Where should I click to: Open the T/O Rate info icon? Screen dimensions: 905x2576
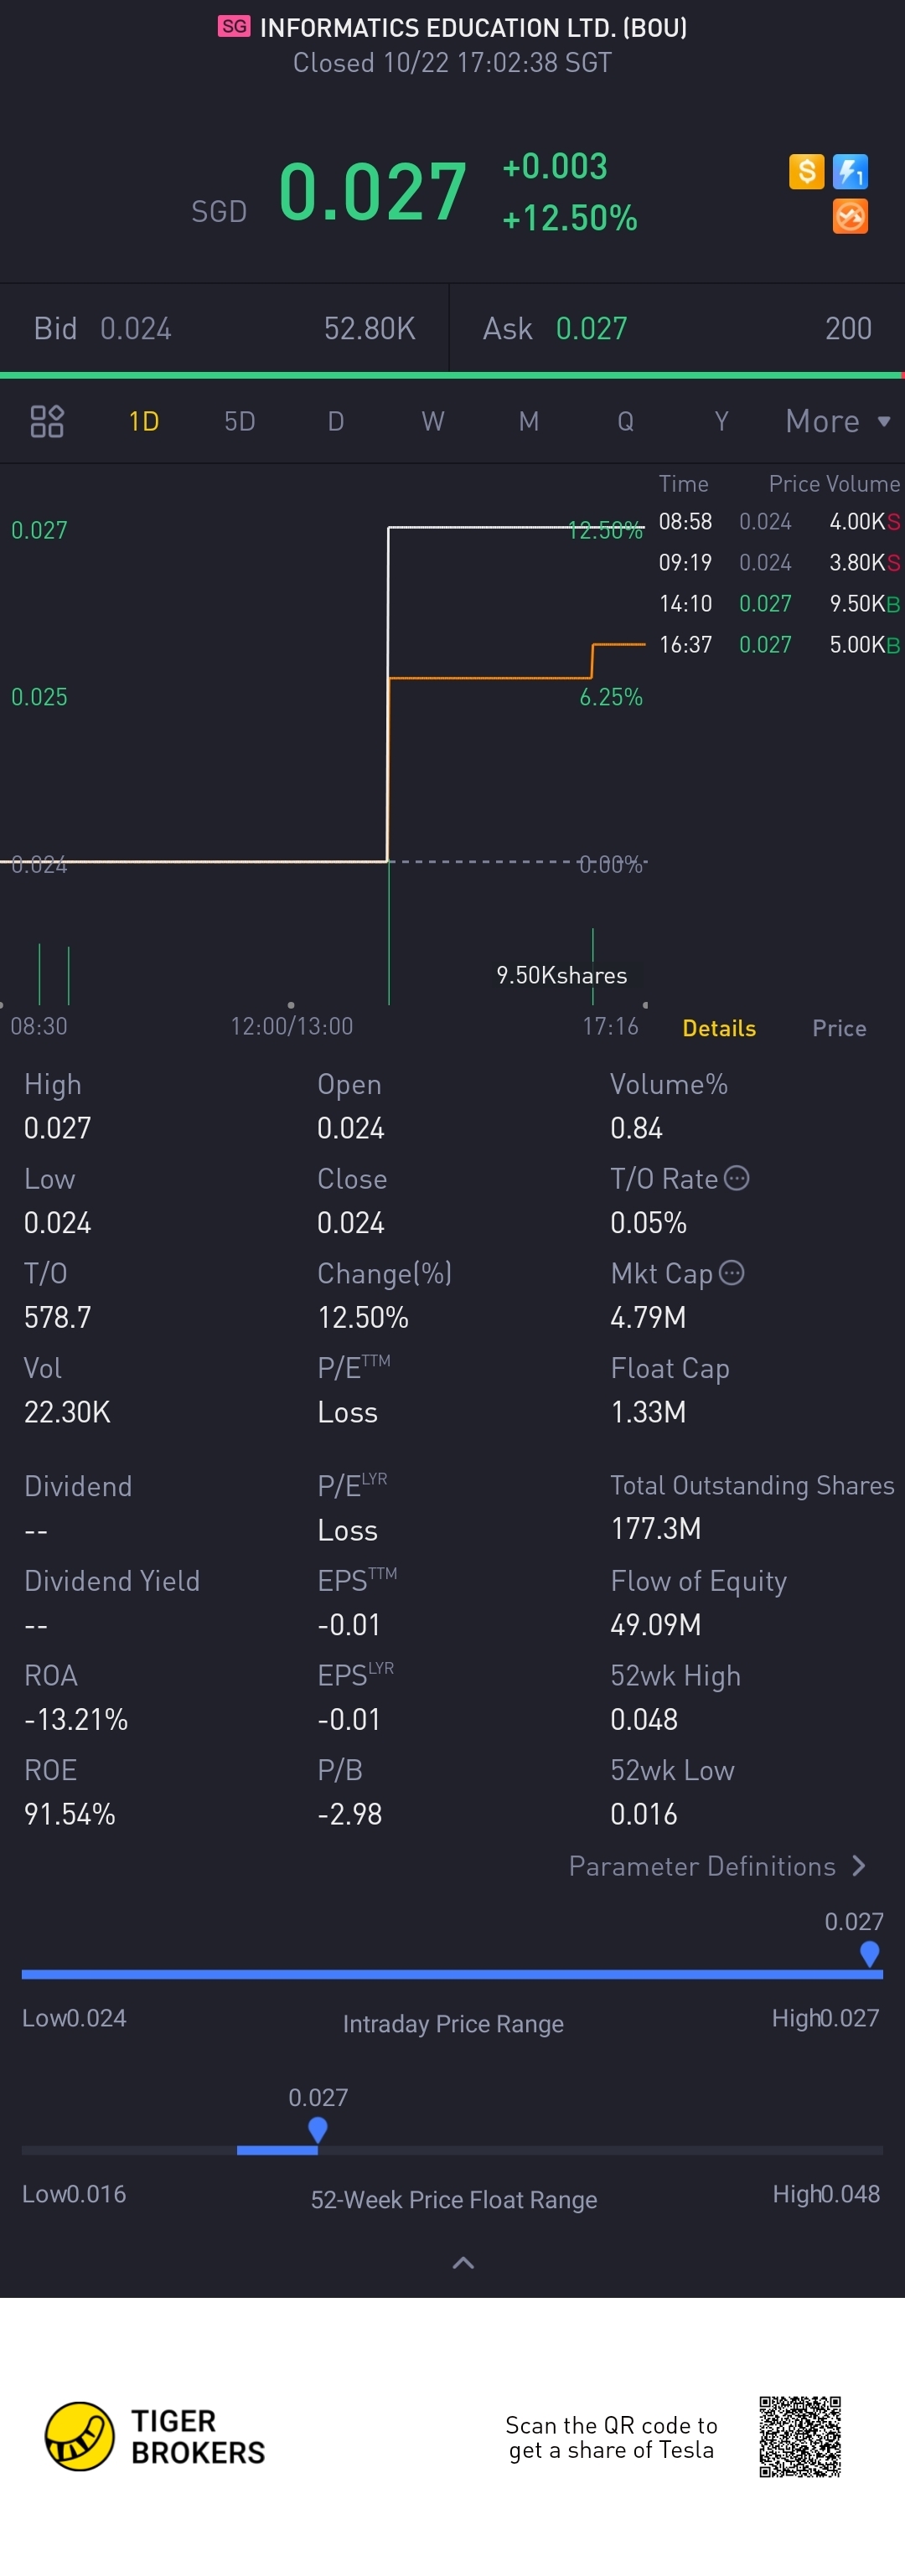[x=736, y=1178]
